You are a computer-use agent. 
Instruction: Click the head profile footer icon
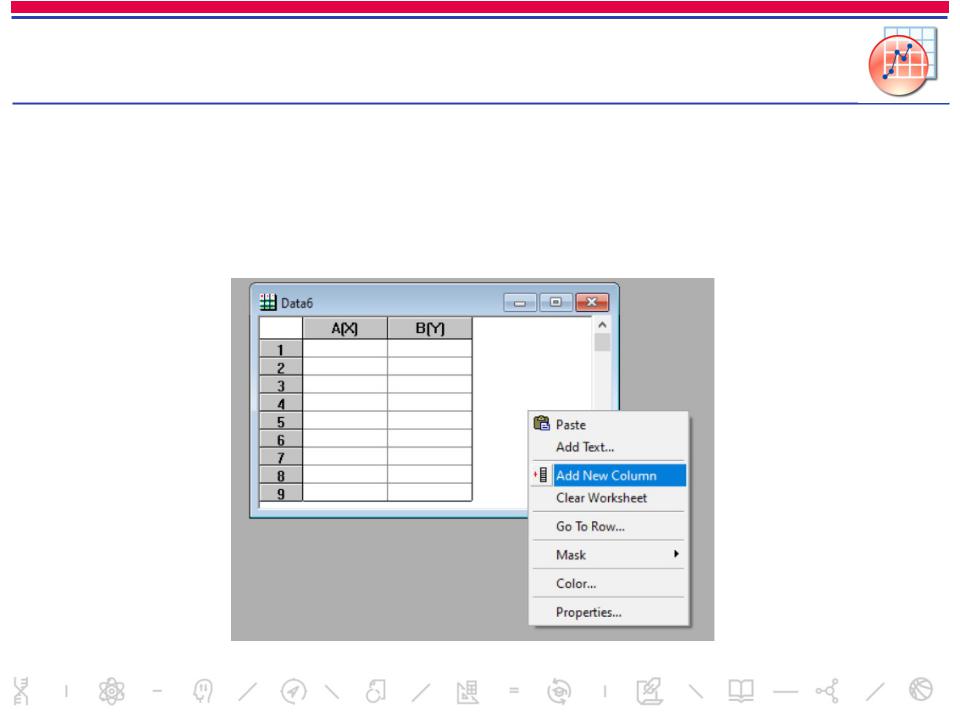tap(203, 691)
